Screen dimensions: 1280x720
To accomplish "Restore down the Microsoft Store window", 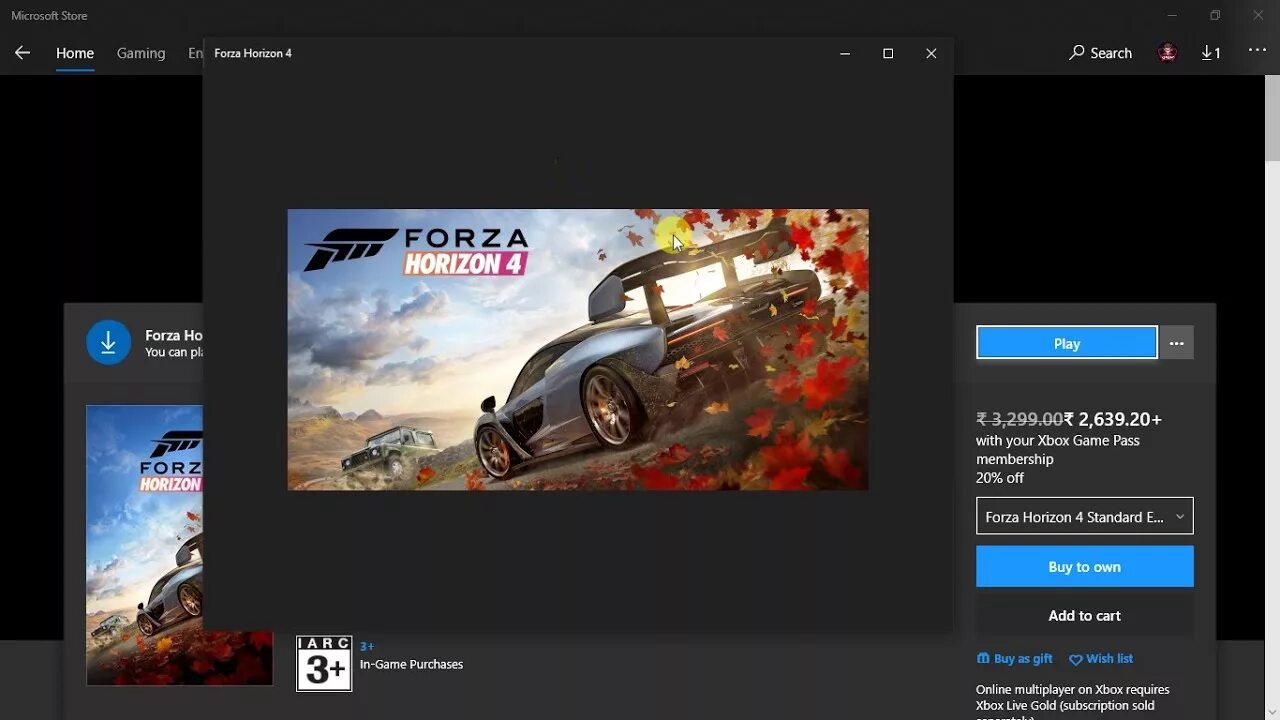I will (x=1215, y=15).
